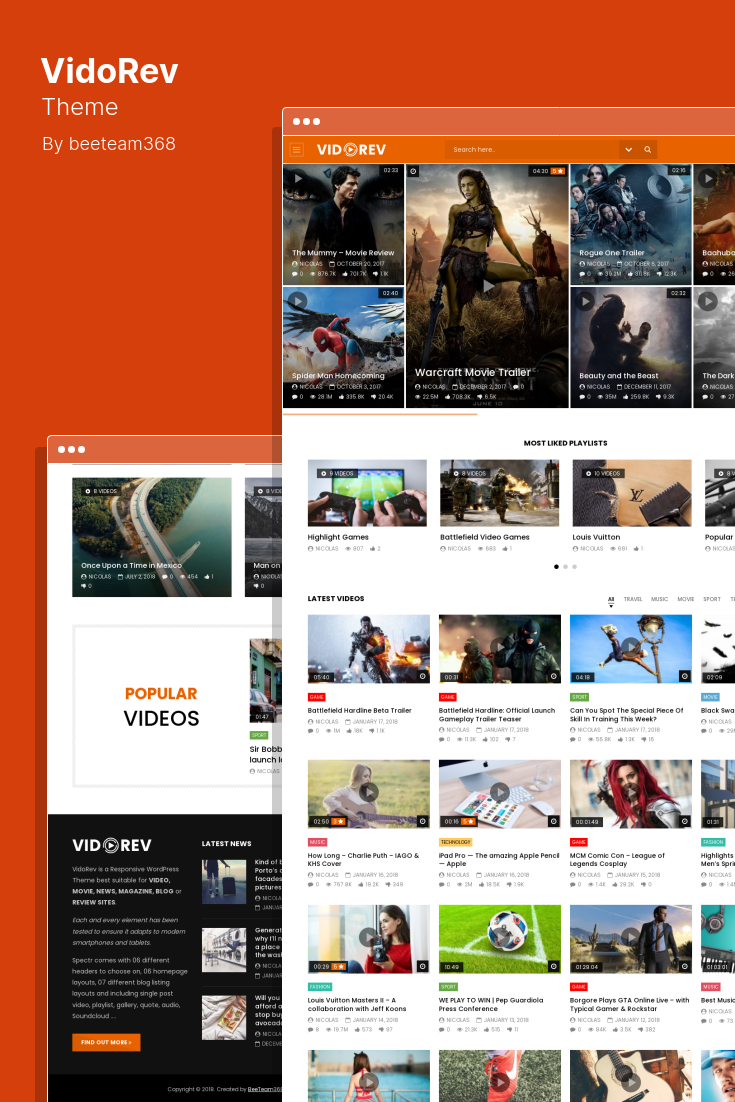
Task: Select the third carousel dot under playlists
Action: point(575,566)
